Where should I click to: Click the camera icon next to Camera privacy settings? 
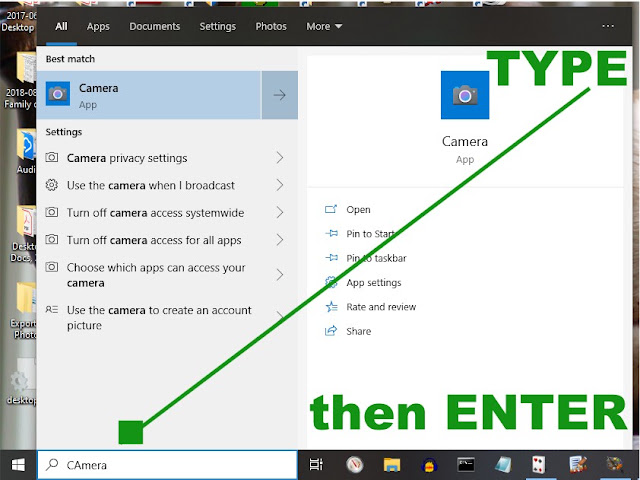coord(51,157)
